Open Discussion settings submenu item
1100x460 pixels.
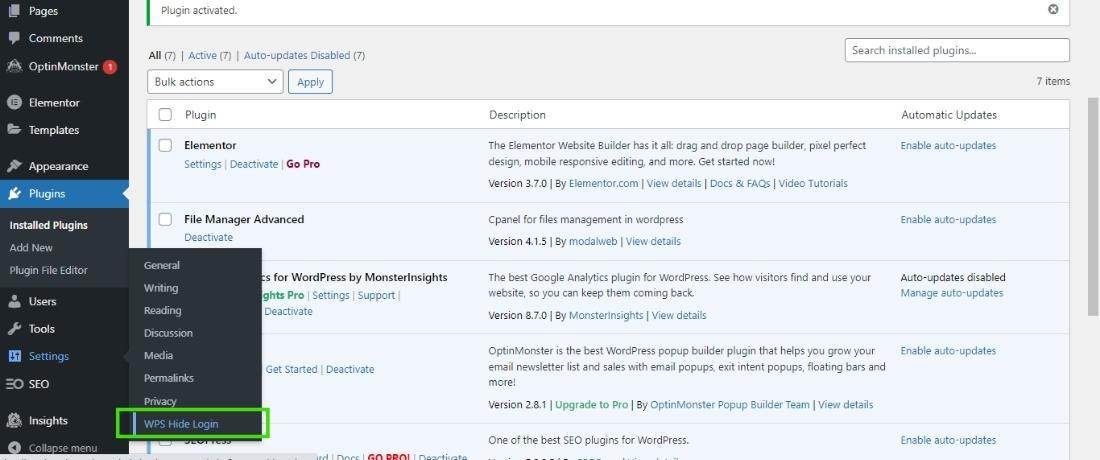click(x=168, y=332)
